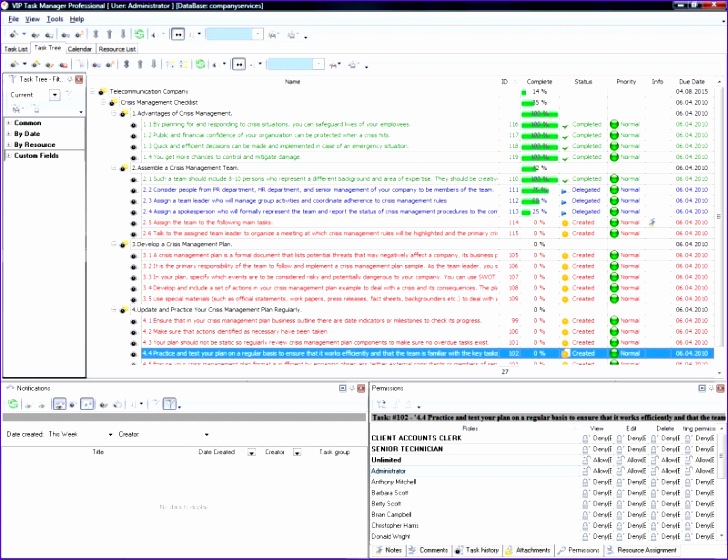
Task: Click the filter apply icon under Current preset
Action: point(17,109)
